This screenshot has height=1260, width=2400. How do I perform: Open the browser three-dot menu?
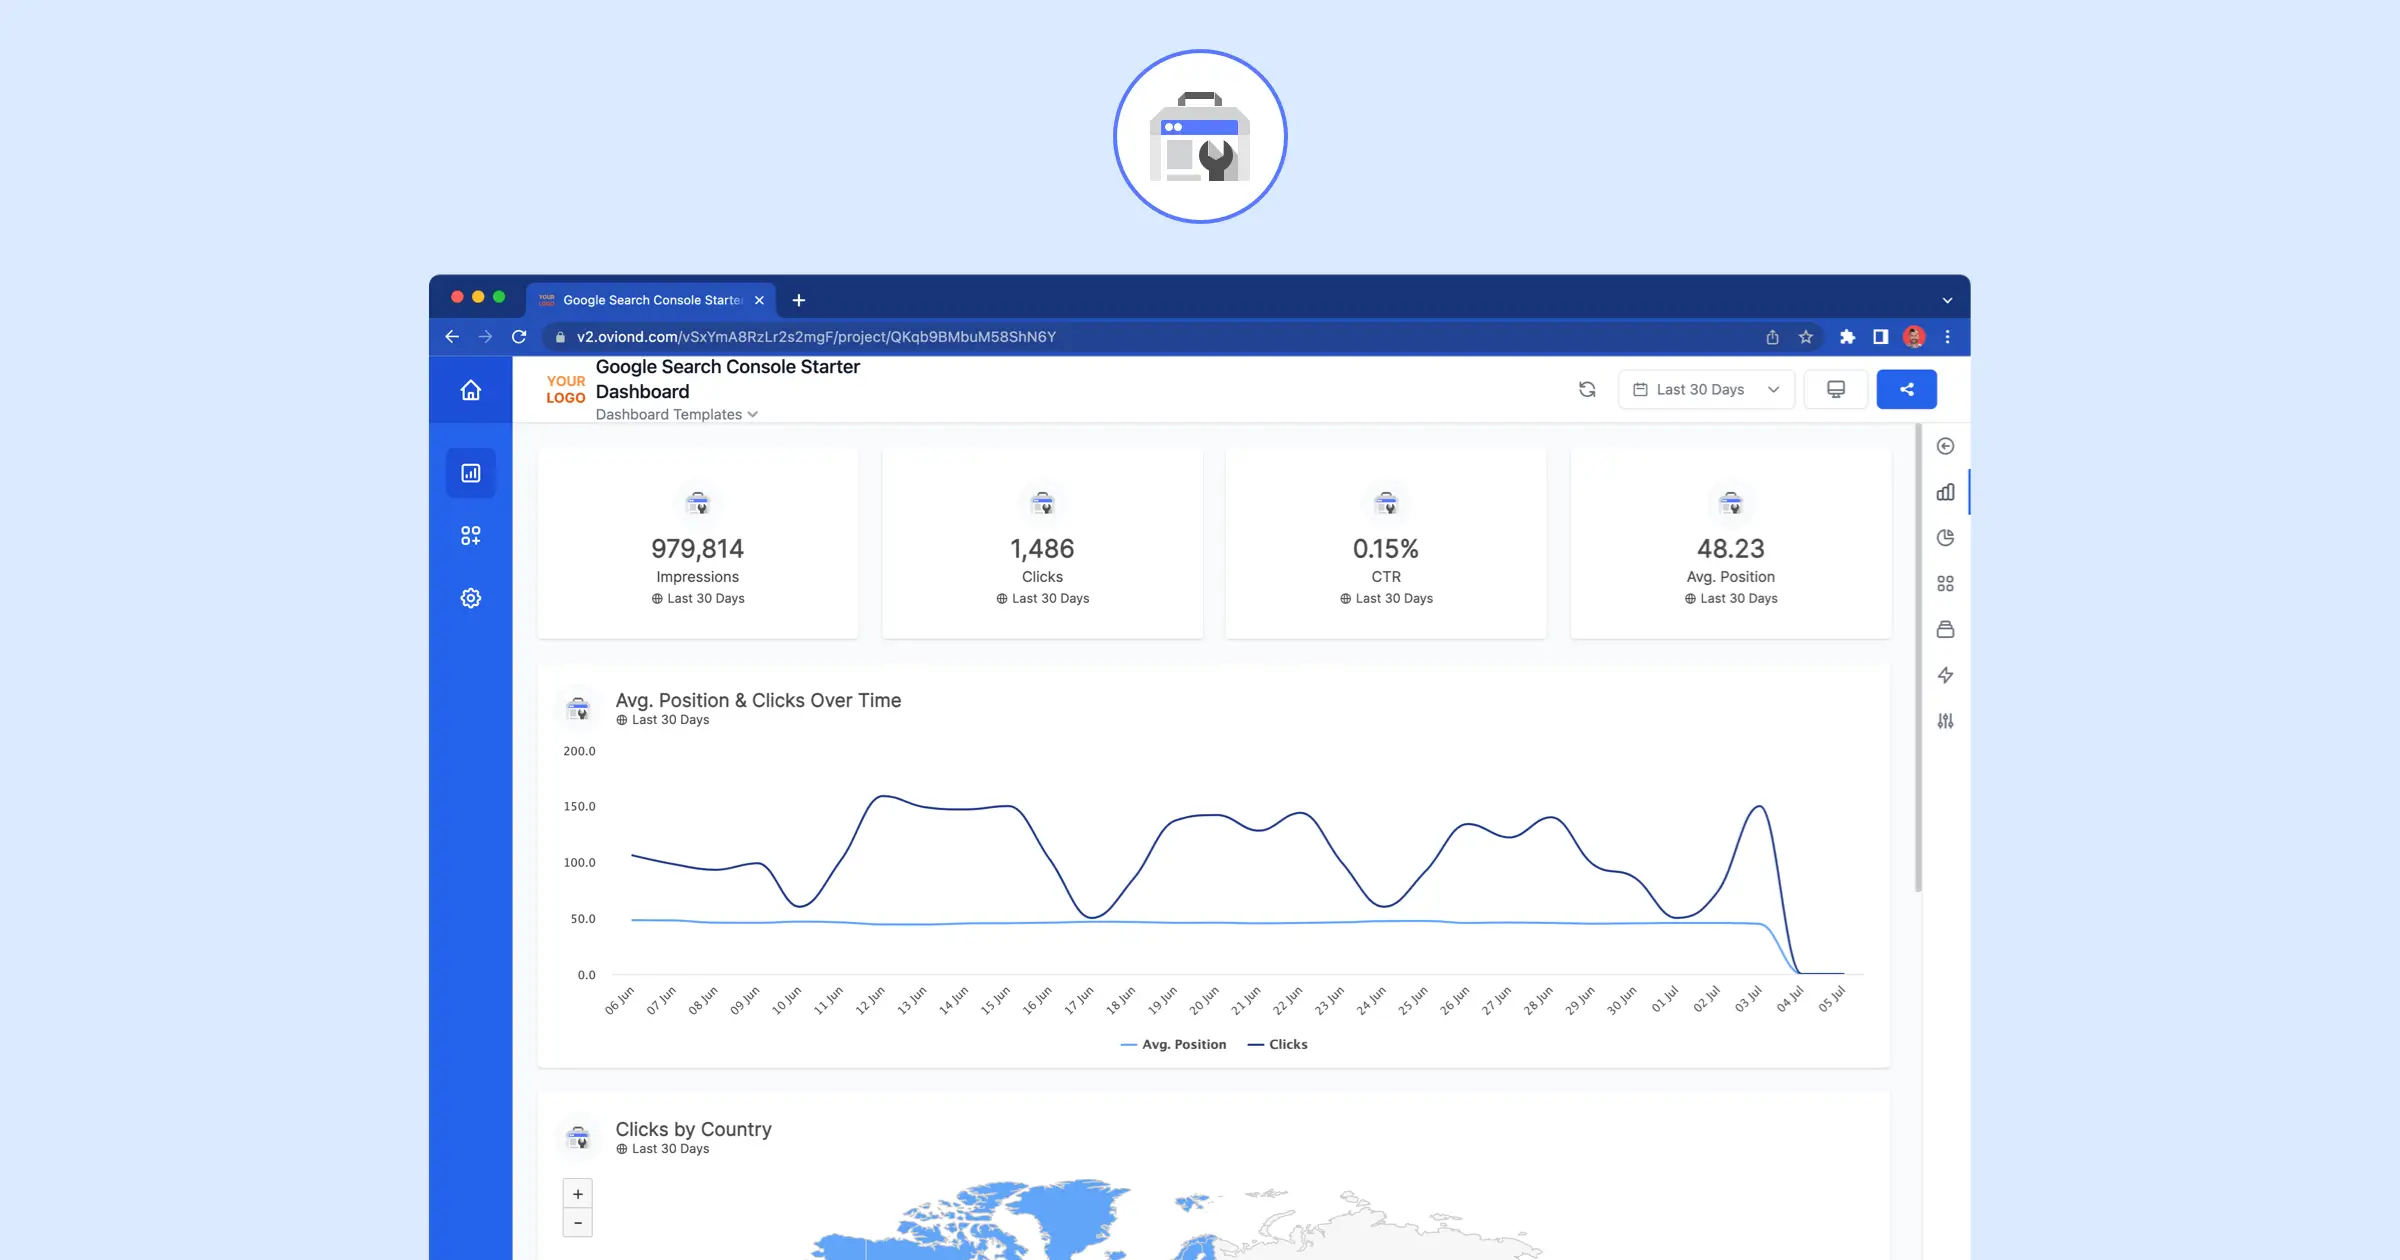coord(1947,337)
